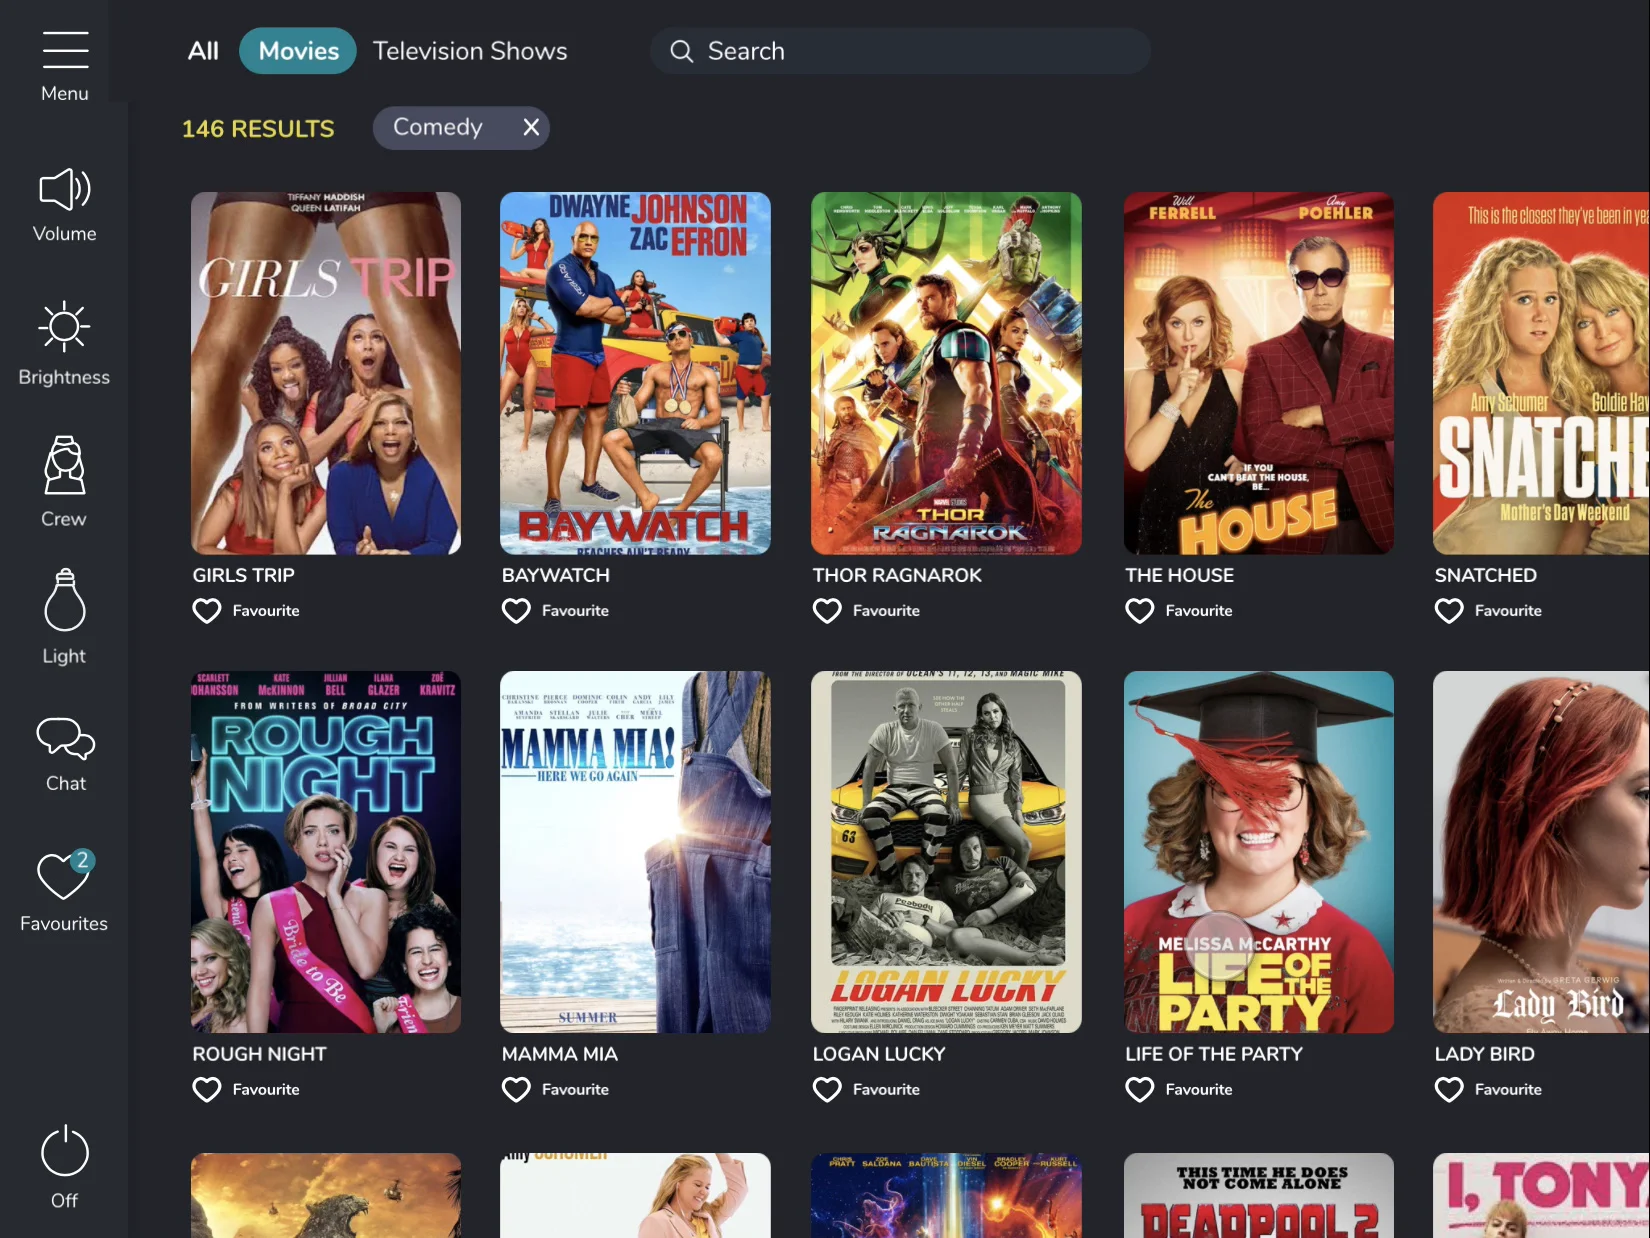Call the Crew from the sidebar
The width and height of the screenshot is (1650, 1238).
pos(64,465)
